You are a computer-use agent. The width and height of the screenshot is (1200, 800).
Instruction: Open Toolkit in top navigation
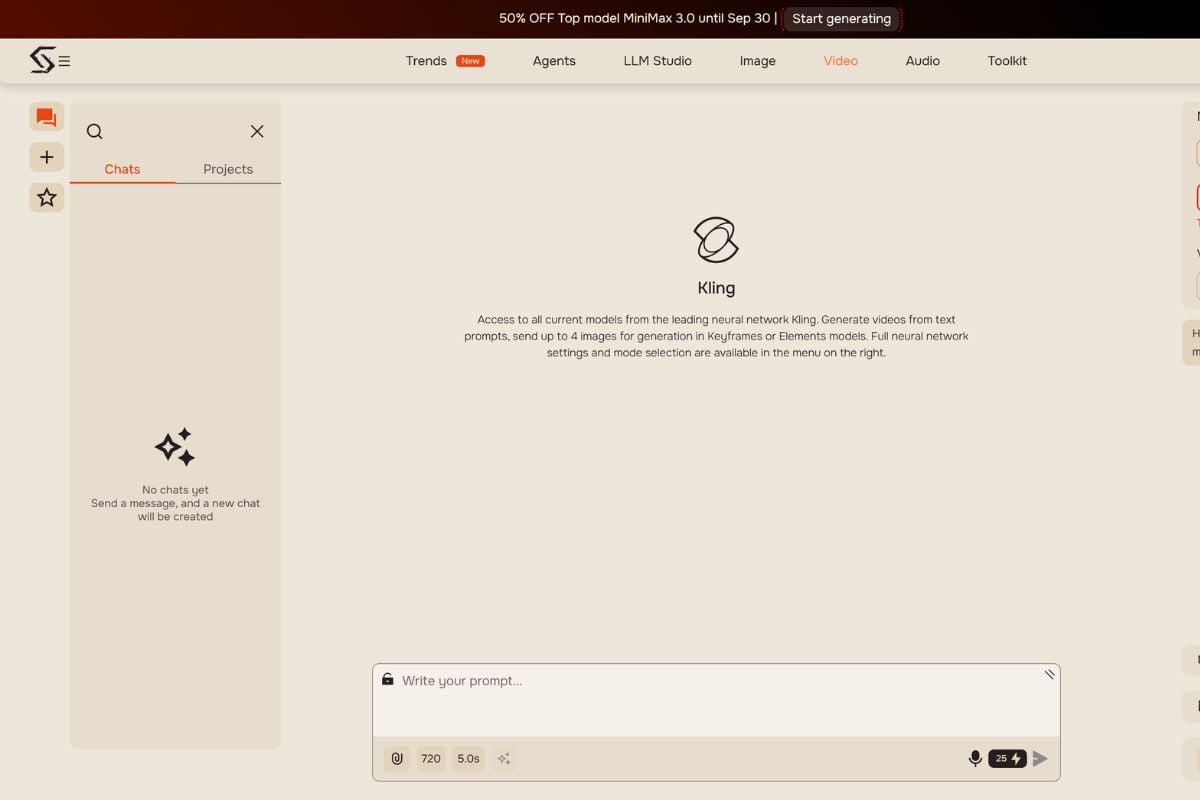pos(1007,61)
